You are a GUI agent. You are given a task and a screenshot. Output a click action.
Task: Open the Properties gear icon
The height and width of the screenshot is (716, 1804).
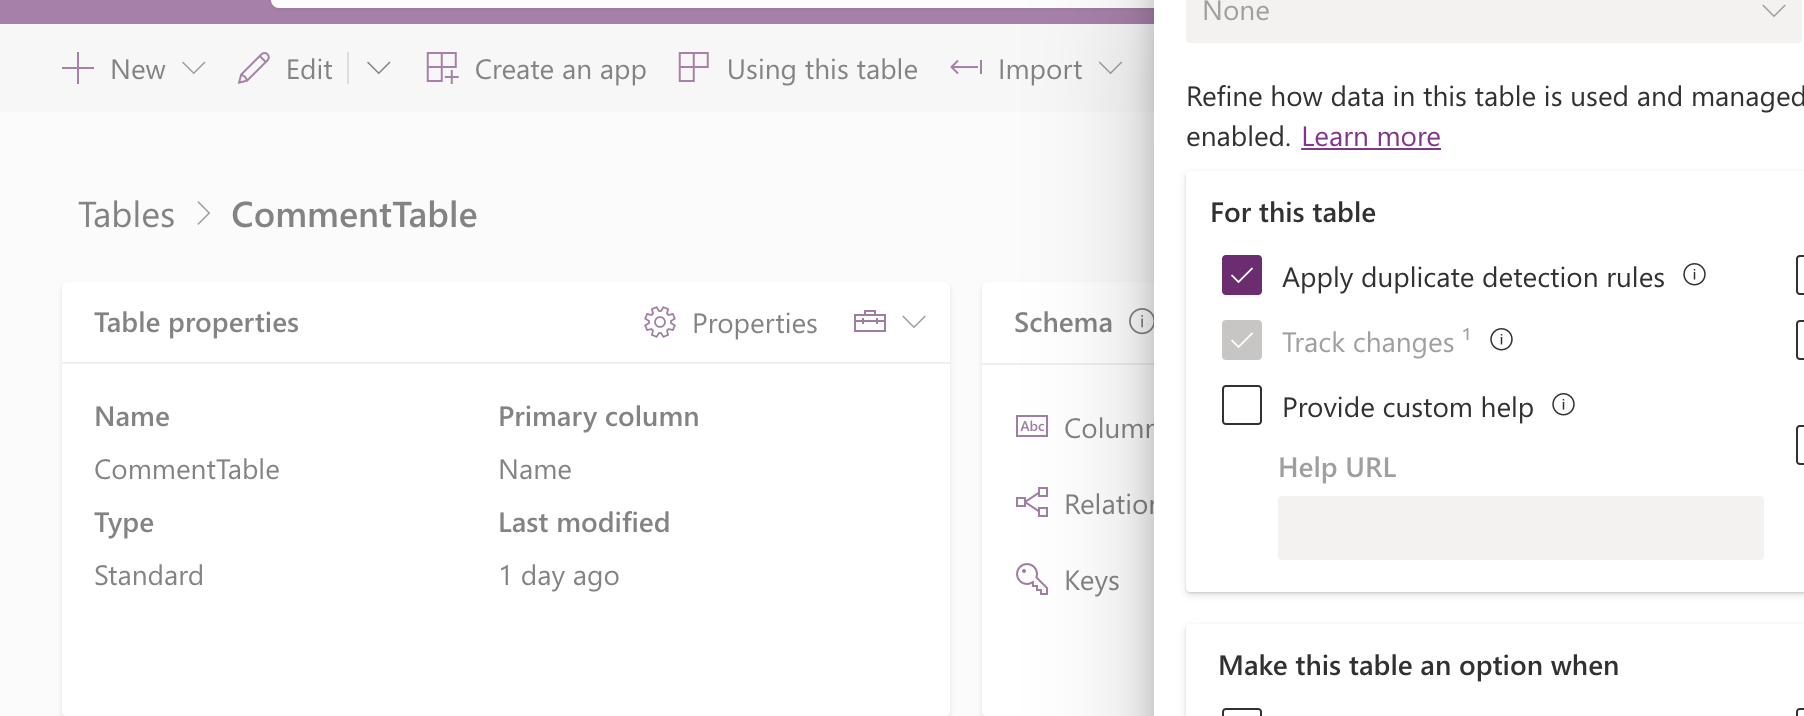tap(660, 322)
